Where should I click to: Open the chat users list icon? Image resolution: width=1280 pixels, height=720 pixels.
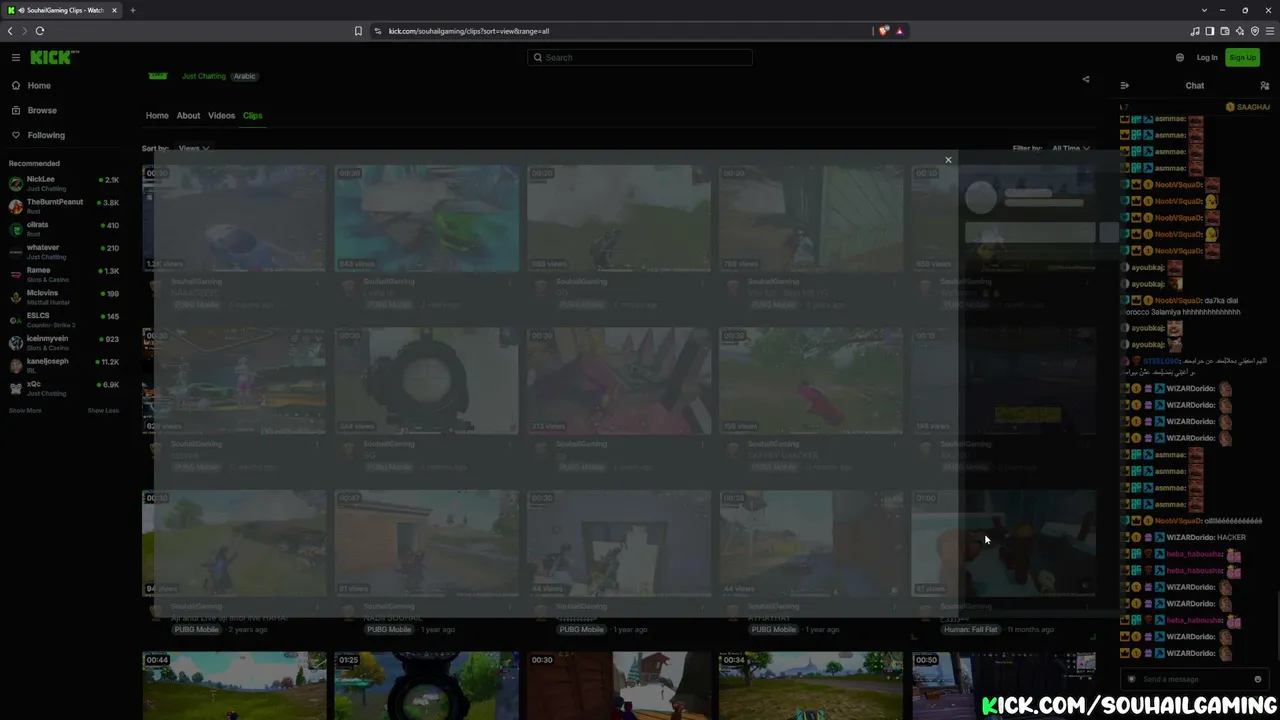coord(1265,86)
